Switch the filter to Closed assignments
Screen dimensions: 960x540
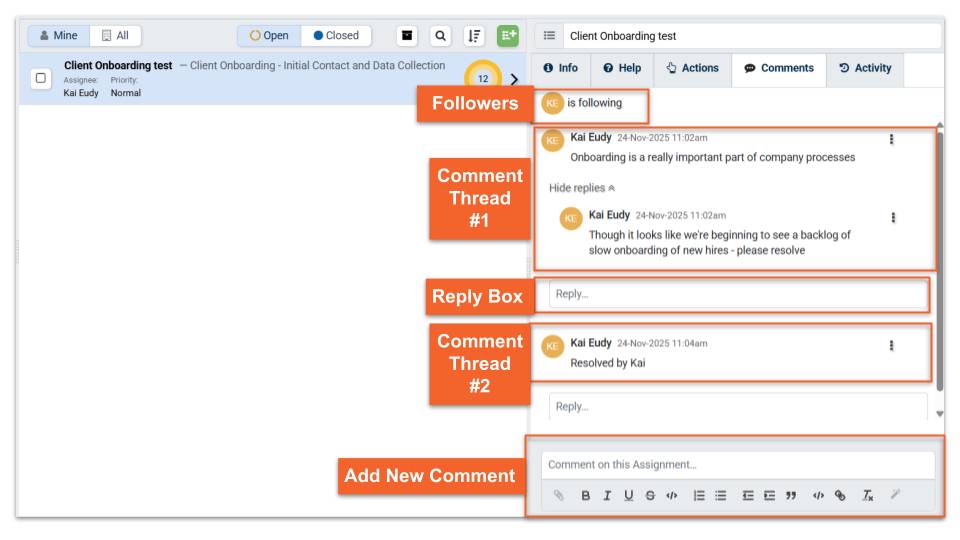(336, 36)
